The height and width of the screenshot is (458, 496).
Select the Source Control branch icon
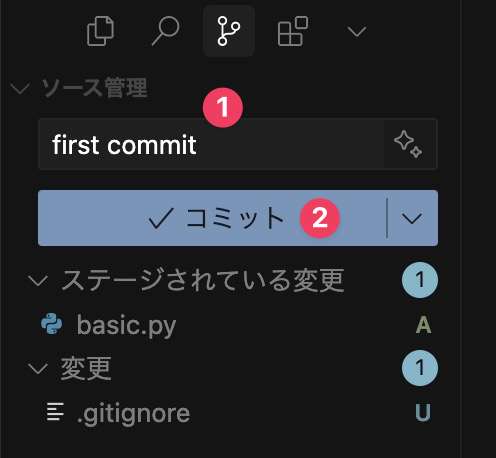coord(229,31)
